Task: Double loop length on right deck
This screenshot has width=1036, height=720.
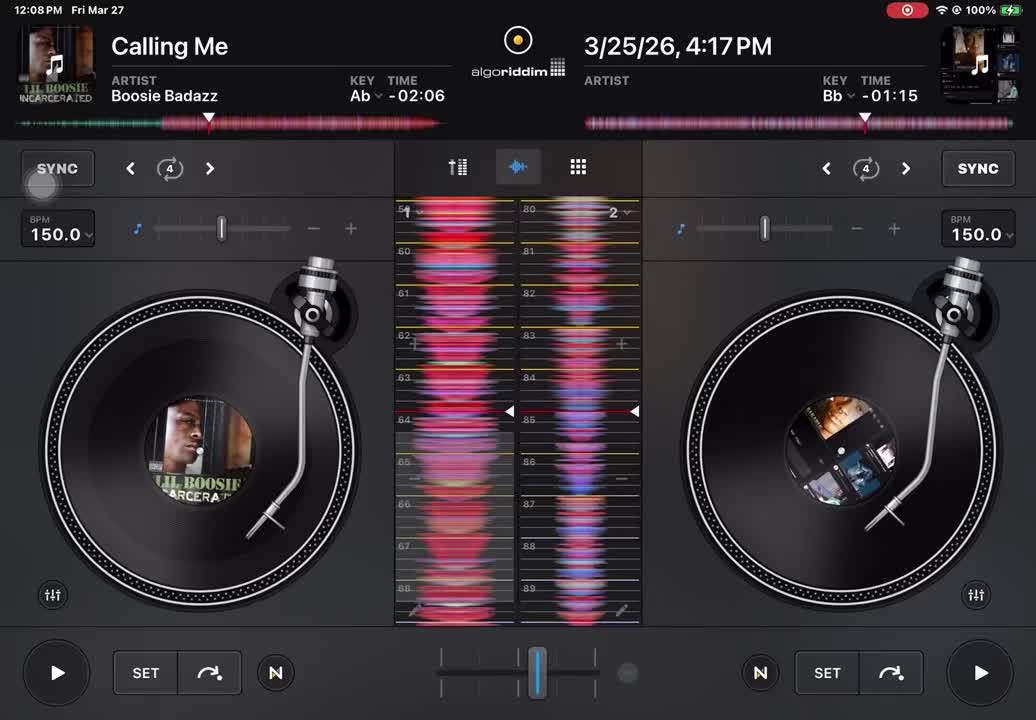Action: click(906, 168)
